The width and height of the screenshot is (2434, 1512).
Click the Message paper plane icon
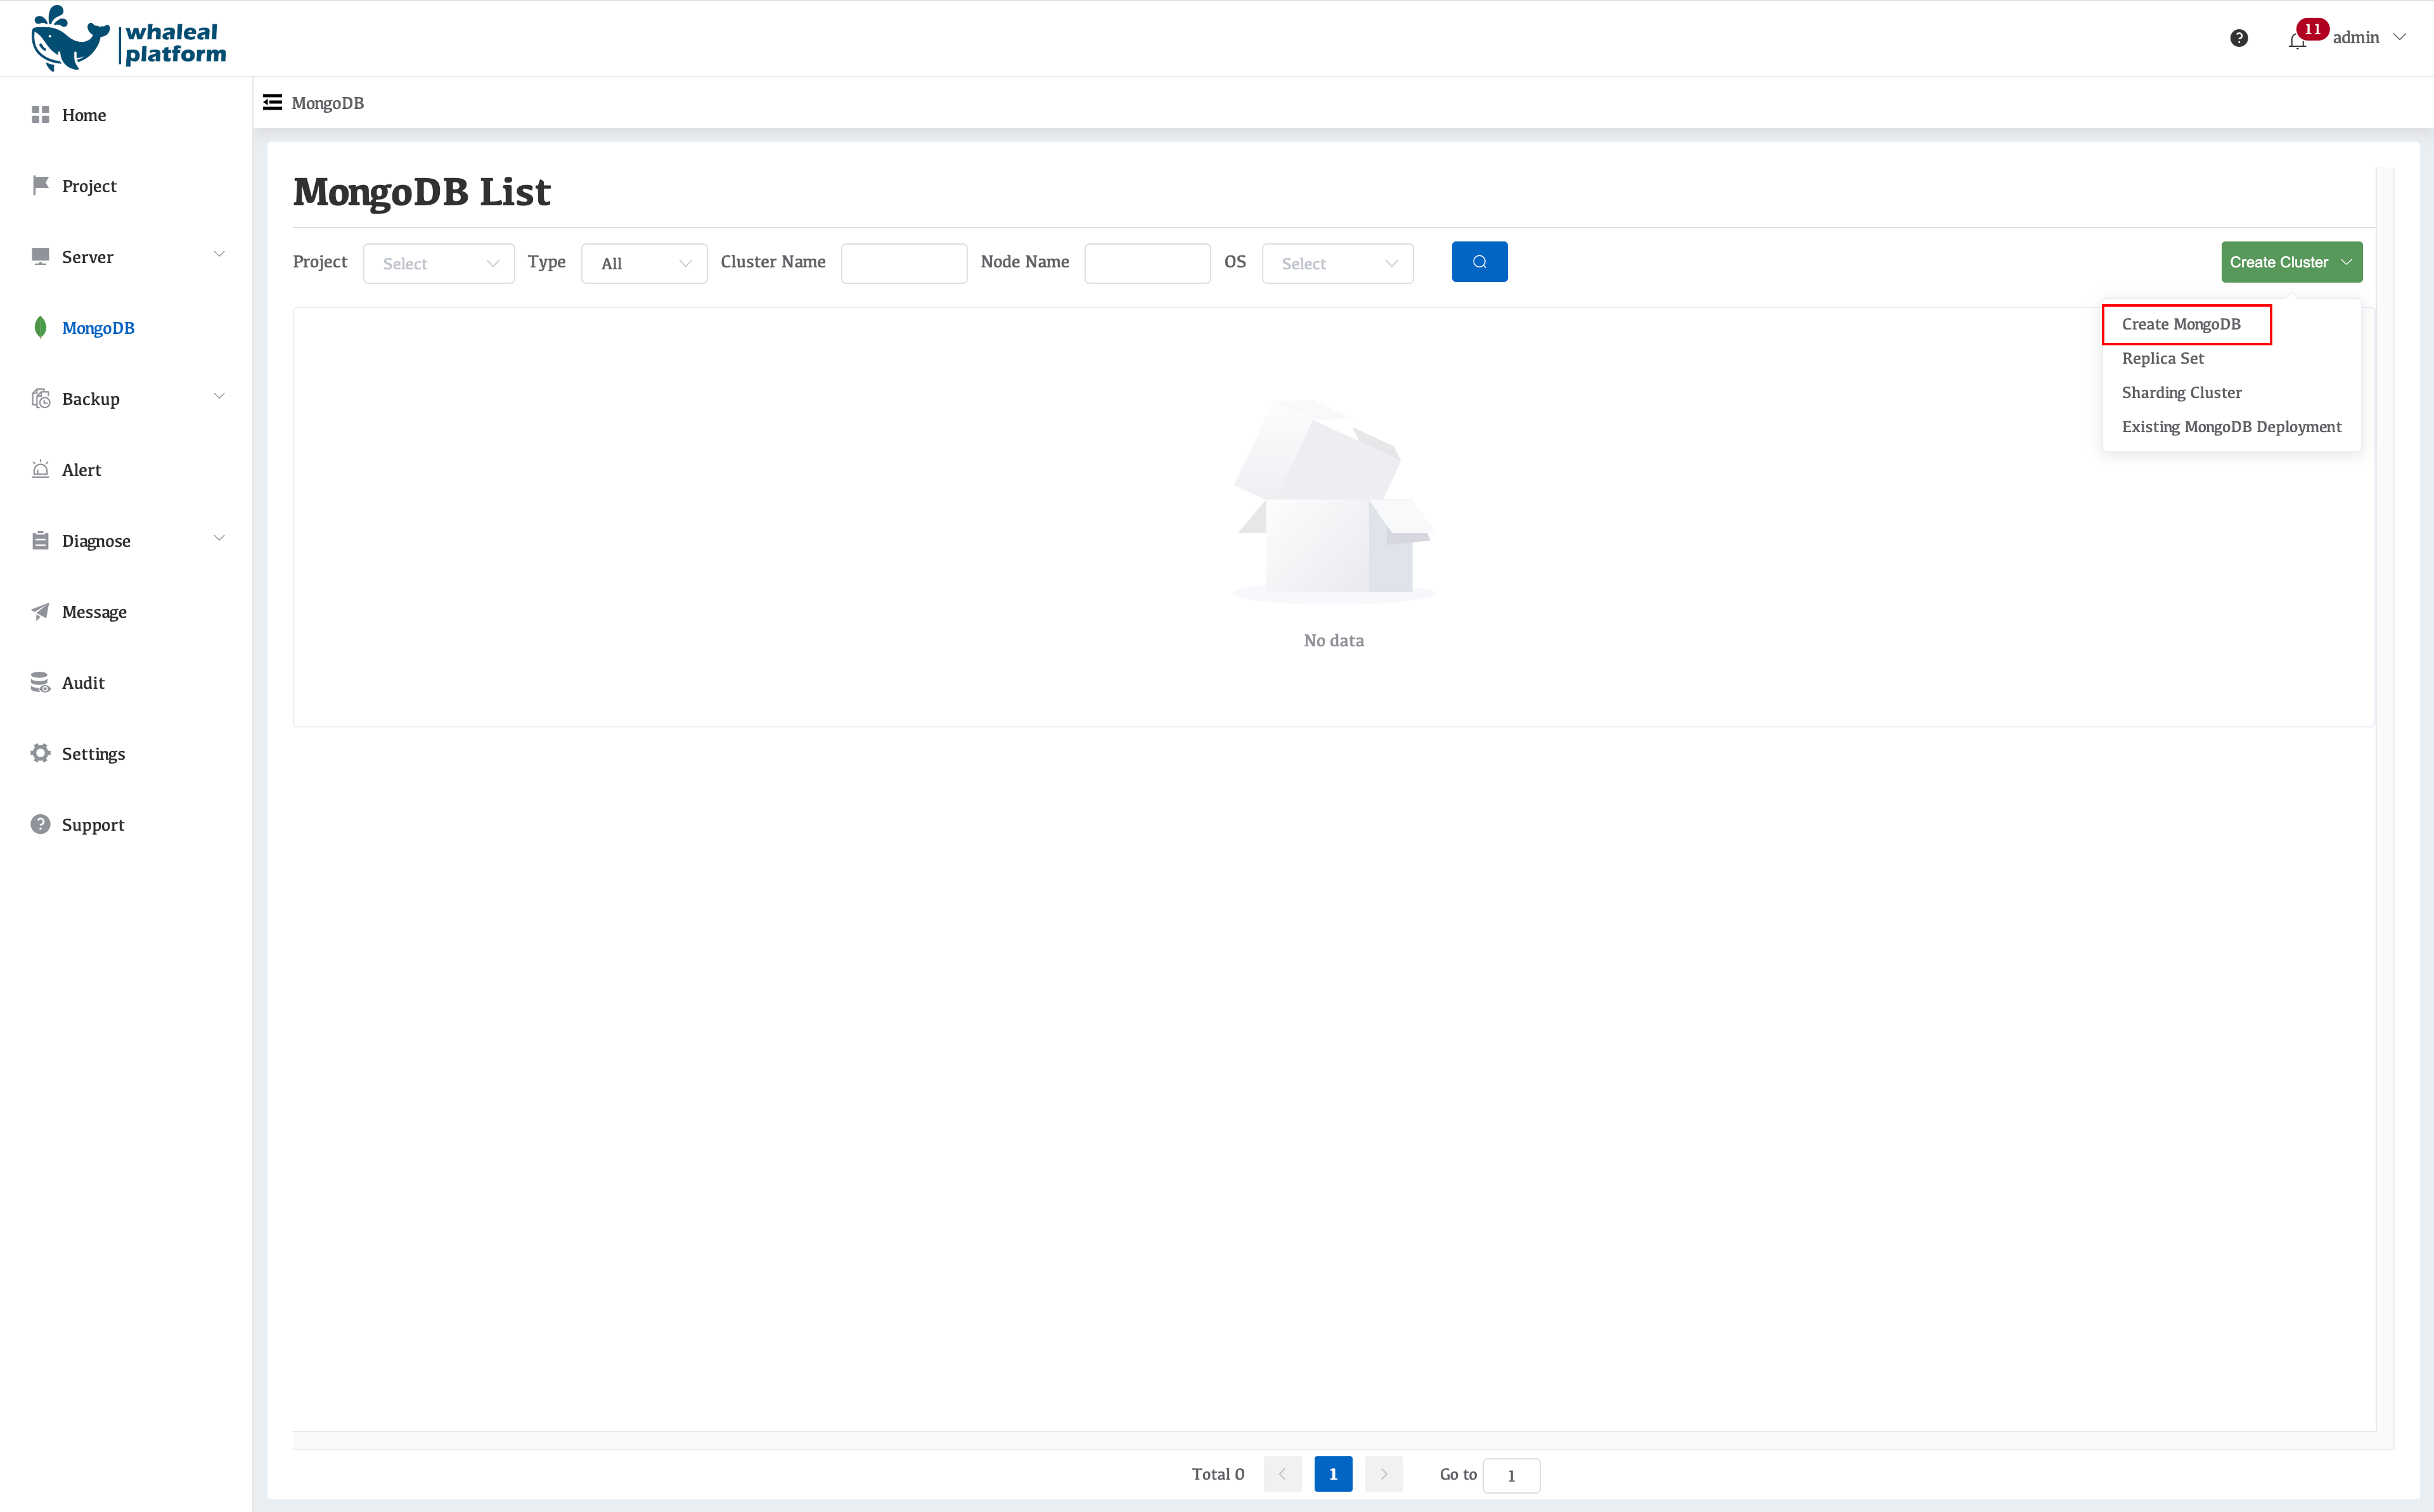40,611
